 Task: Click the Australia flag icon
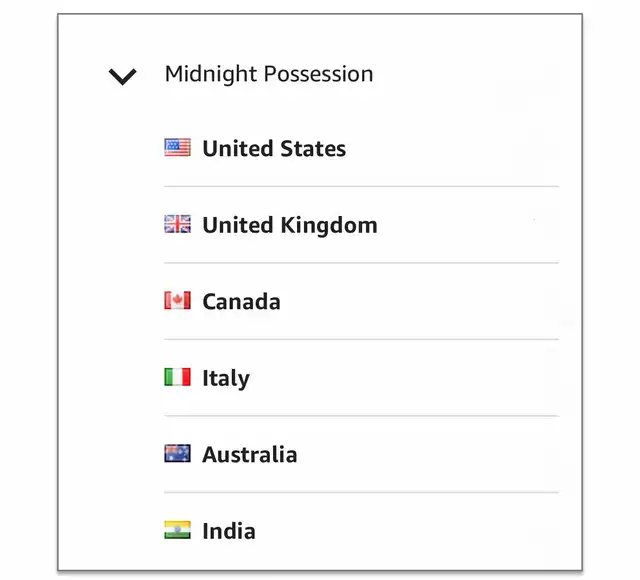[177, 454]
